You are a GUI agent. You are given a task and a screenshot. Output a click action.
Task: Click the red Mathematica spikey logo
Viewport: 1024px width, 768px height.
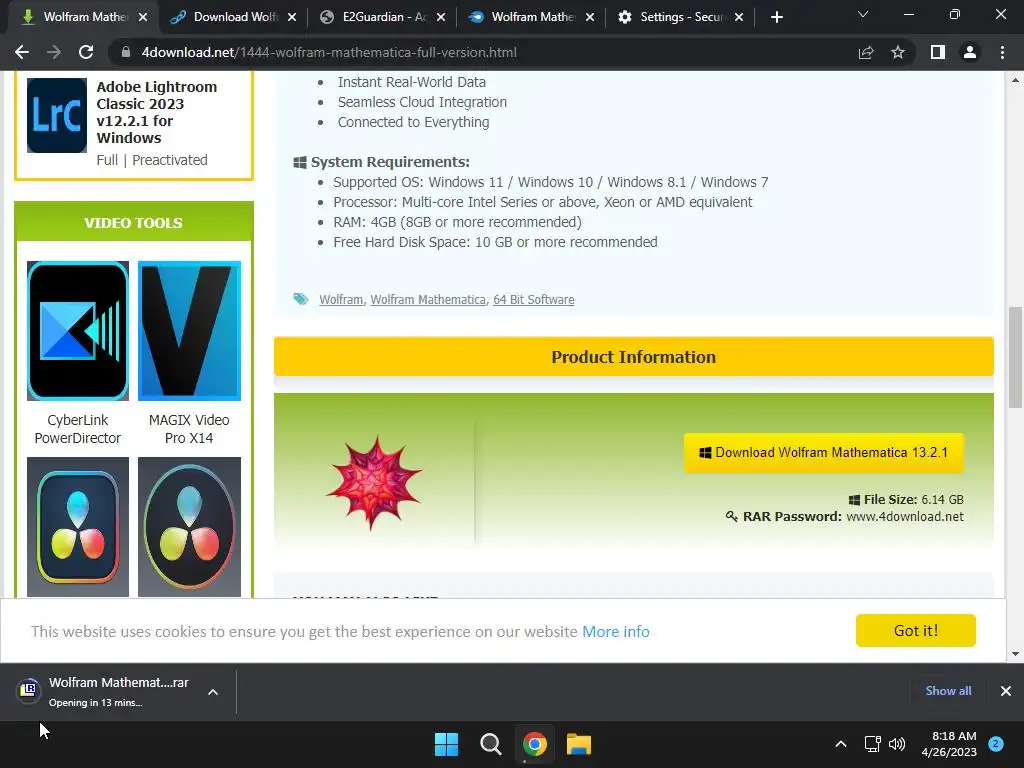(374, 482)
